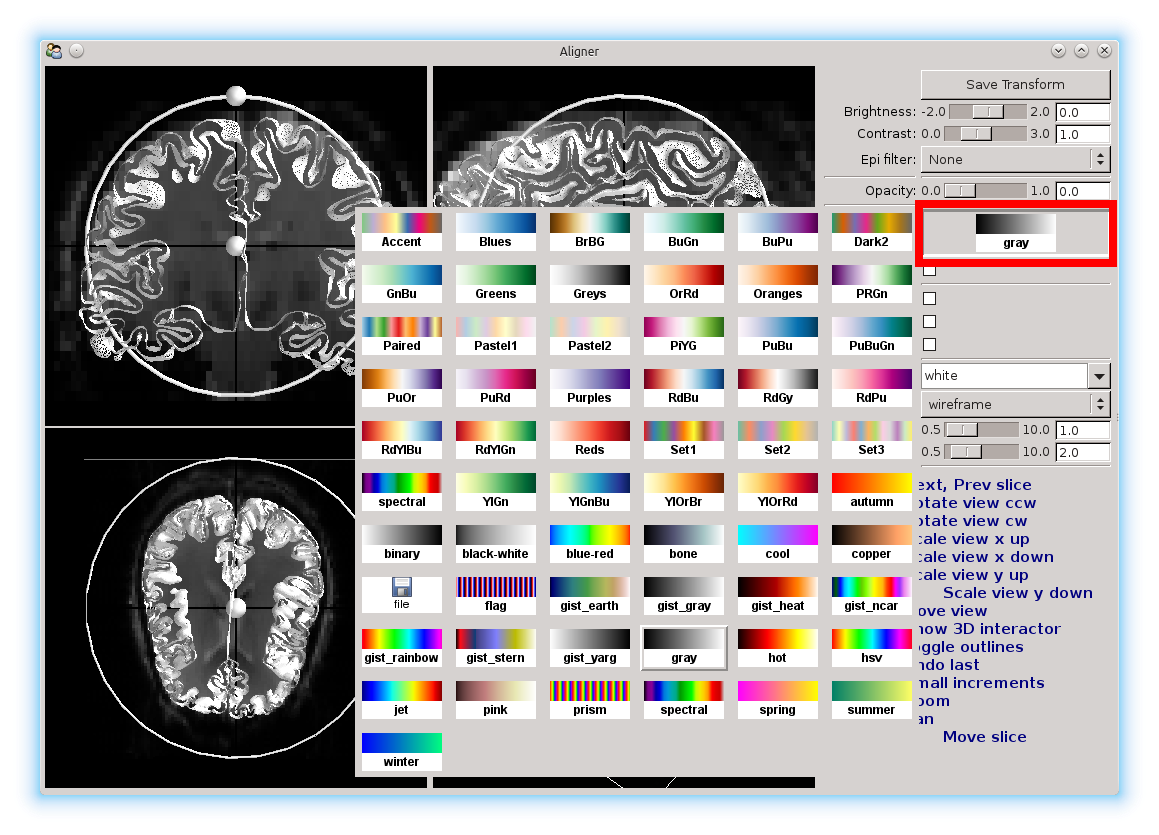
Task: Select gist_yarg from the colormap popup
Action: (590, 647)
